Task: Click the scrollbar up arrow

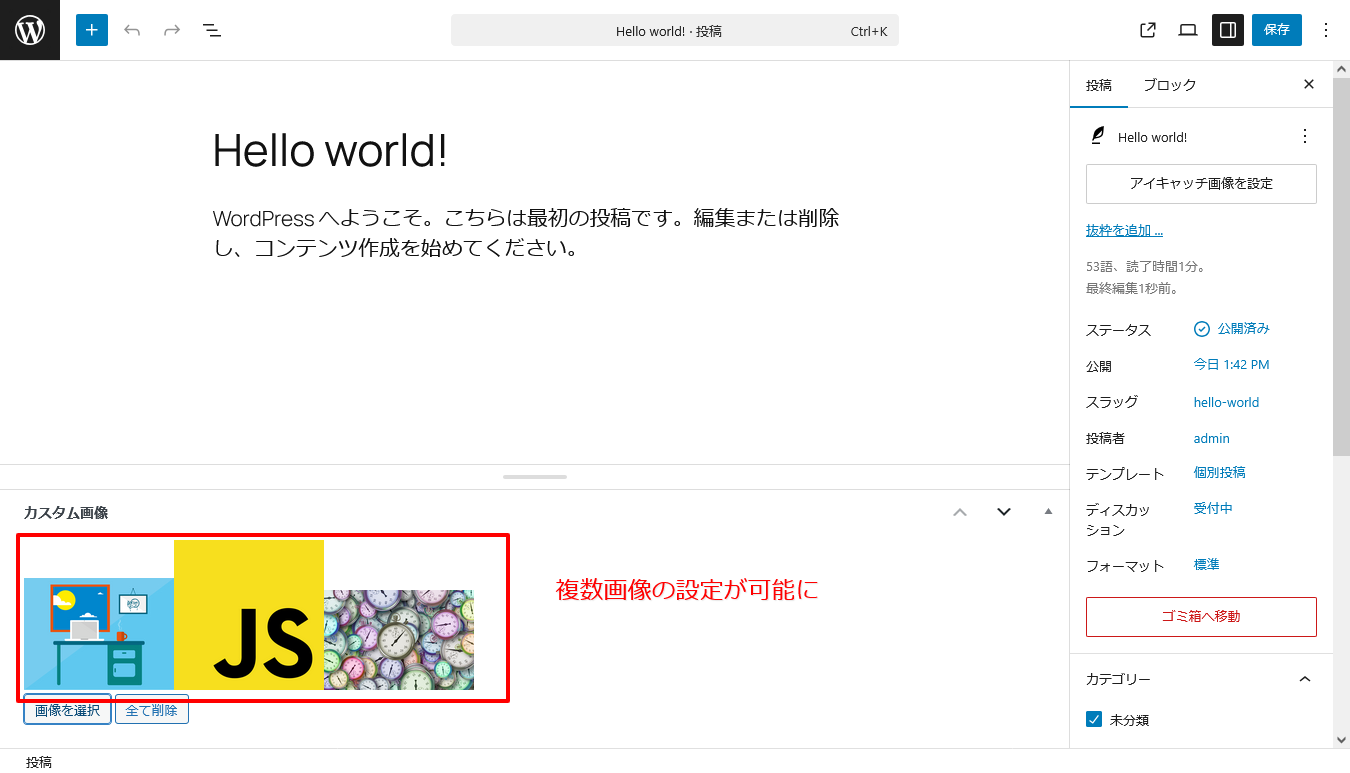Action: [x=1341, y=69]
